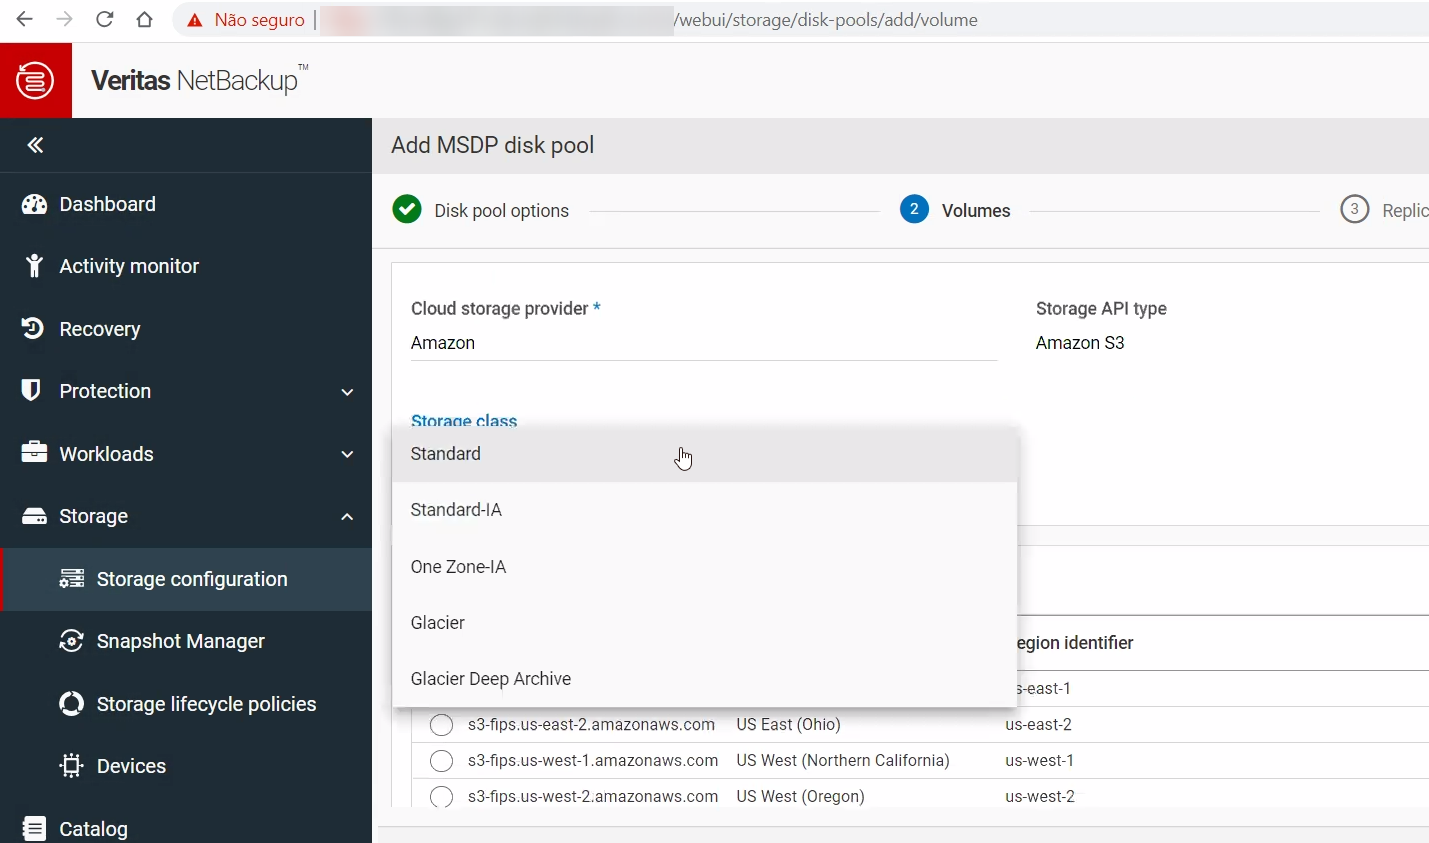Click the Veritas NetBackup logo icon

click(35, 80)
